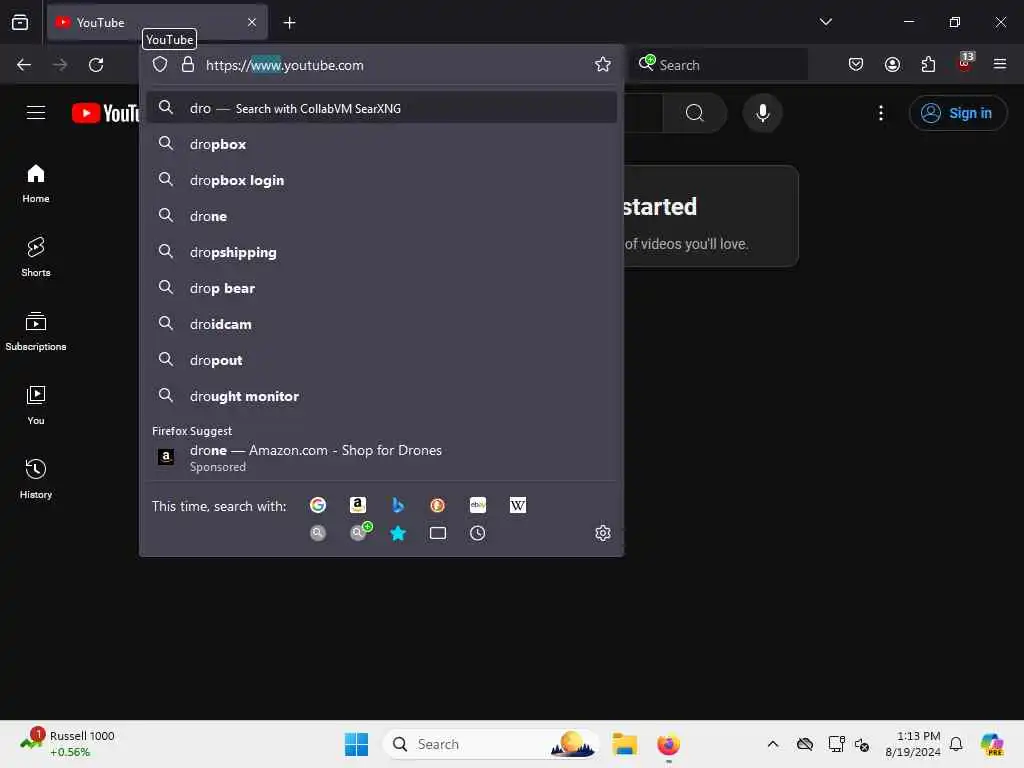The image size is (1024, 768).
Task: Close the YouTube tab
Action: click(x=252, y=22)
